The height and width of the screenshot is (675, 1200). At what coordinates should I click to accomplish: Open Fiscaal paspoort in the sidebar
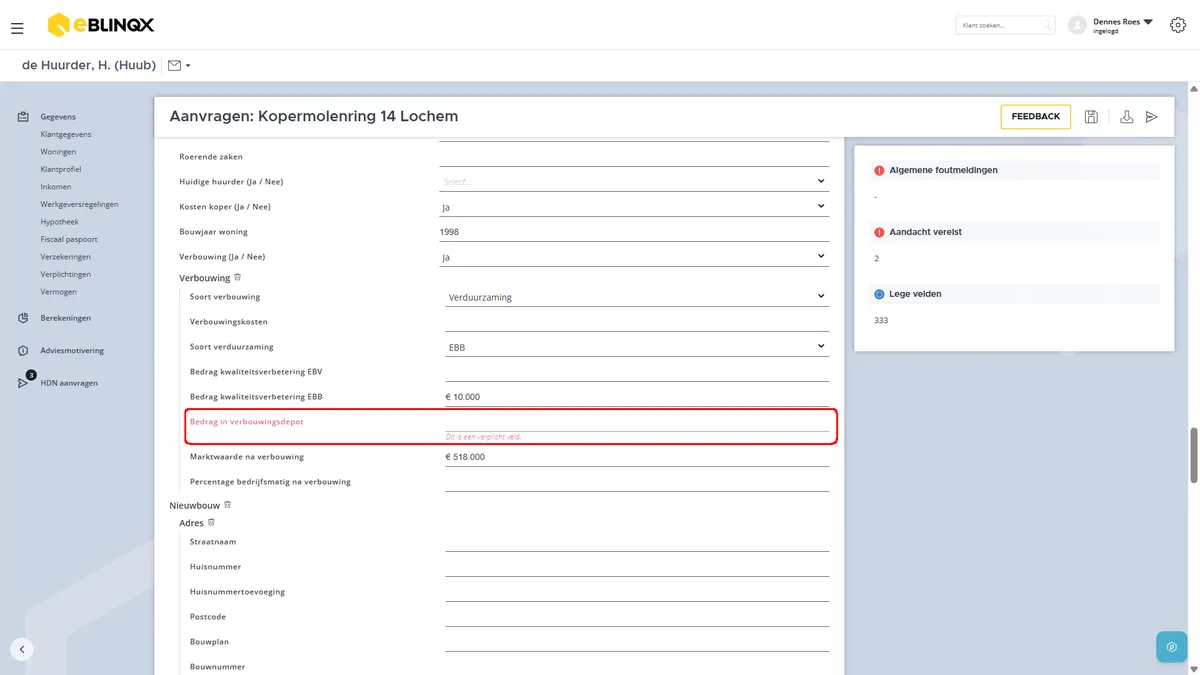(x=69, y=239)
